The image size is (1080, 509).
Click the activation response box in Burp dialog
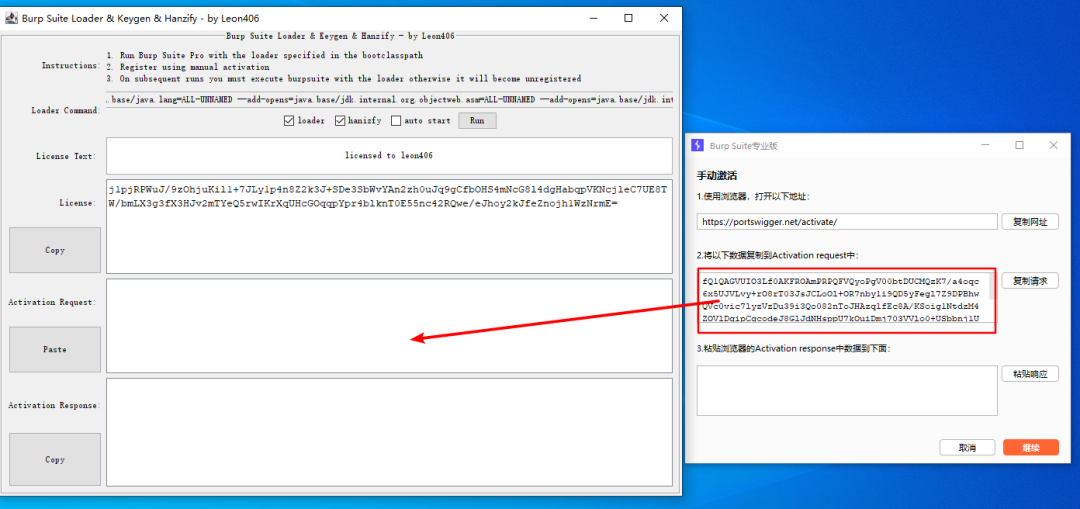[x=847, y=391]
